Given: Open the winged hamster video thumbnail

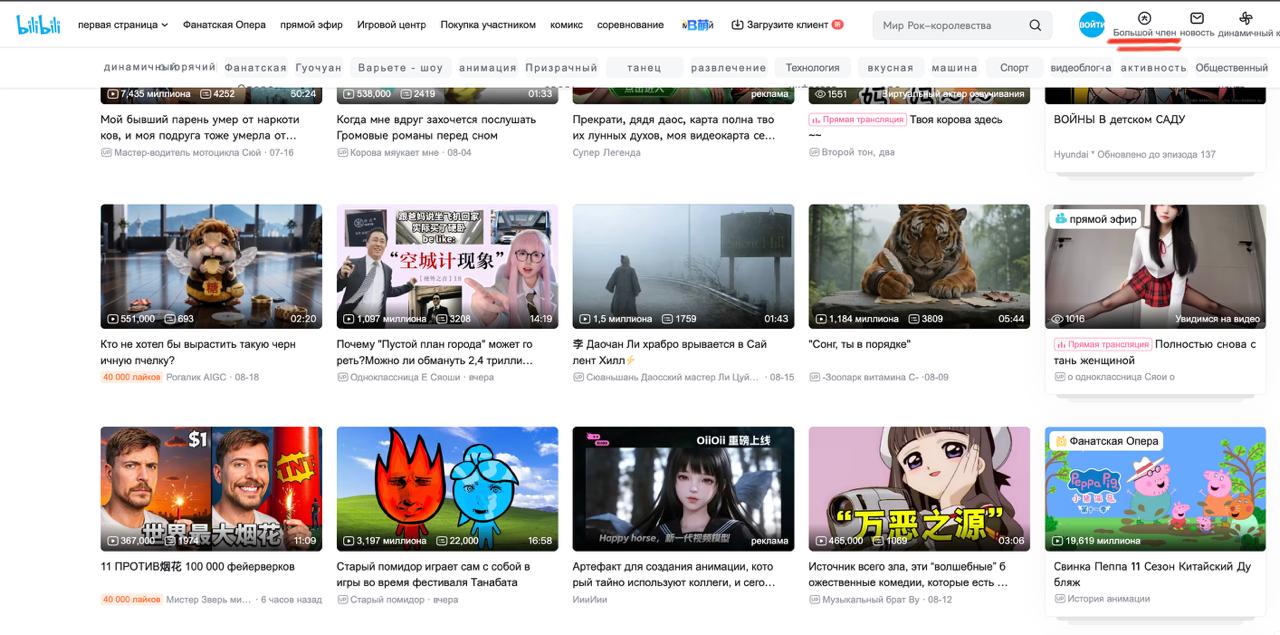Looking at the screenshot, I should coord(211,266).
